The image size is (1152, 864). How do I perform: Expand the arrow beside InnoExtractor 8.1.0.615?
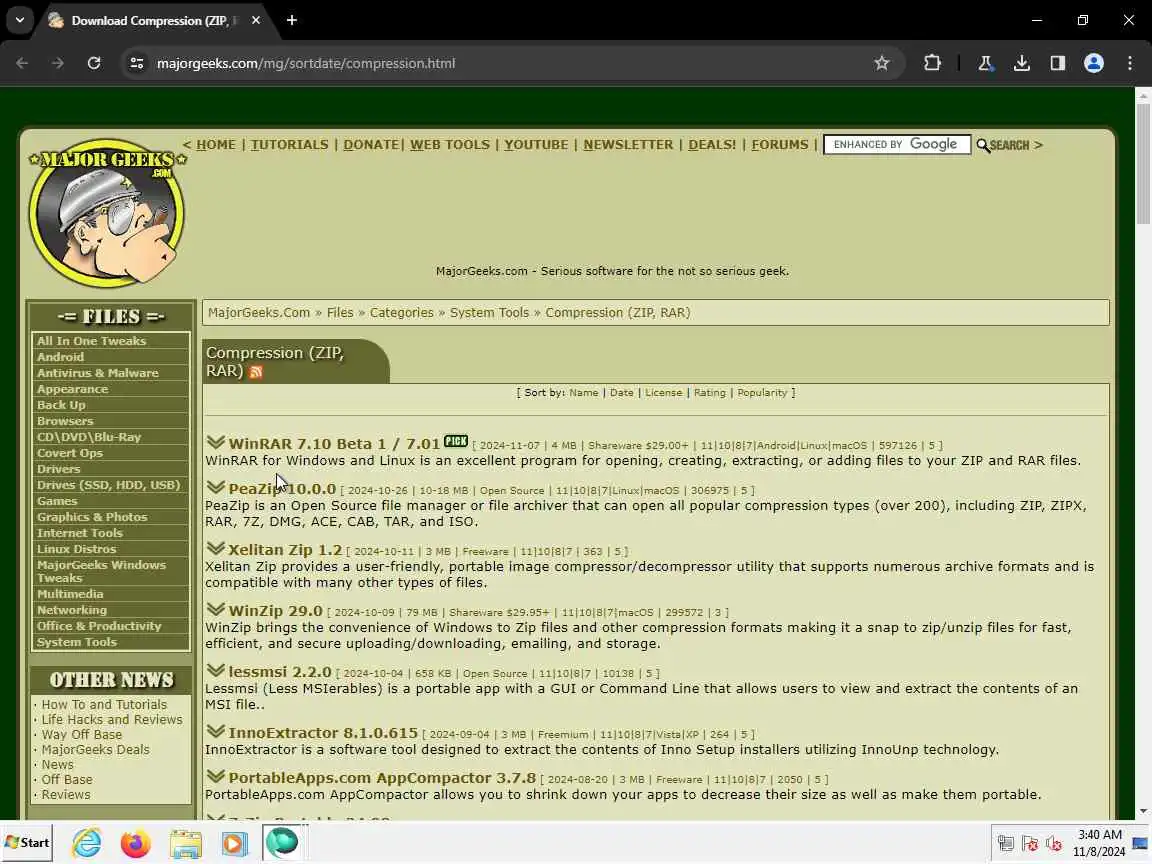pos(215,731)
